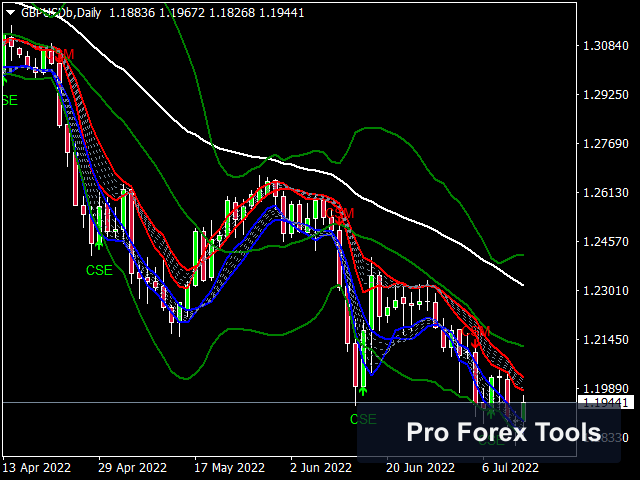The width and height of the screenshot is (640, 480).
Task: Click green up-arrow above the mid-June CSE
Action: click(x=363, y=391)
